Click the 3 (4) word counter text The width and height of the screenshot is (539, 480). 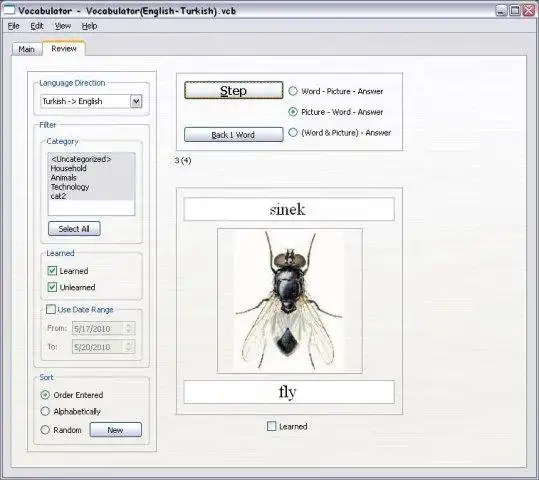pyautogui.click(x=183, y=161)
